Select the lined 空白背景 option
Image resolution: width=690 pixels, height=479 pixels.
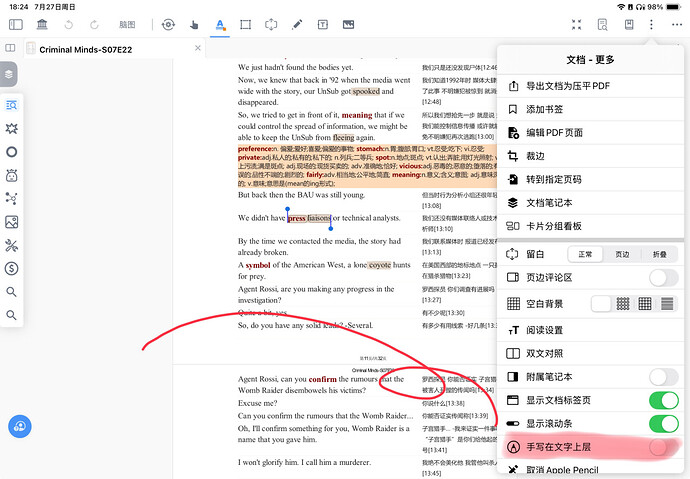click(x=667, y=303)
